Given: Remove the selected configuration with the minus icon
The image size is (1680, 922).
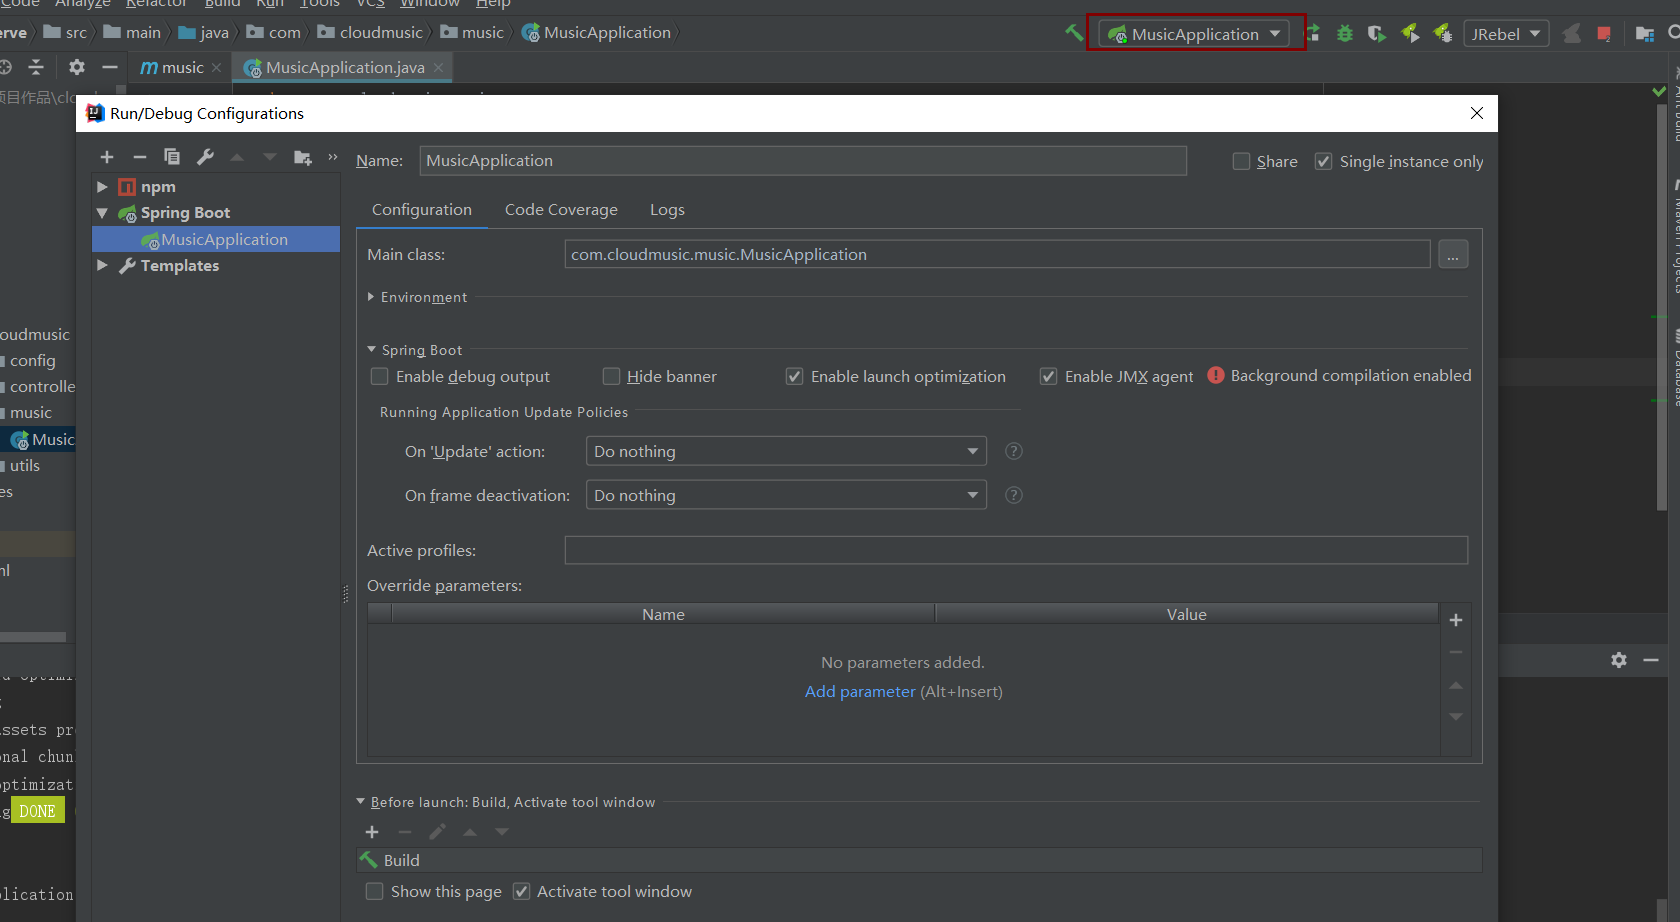Looking at the screenshot, I should coord(140,157).
